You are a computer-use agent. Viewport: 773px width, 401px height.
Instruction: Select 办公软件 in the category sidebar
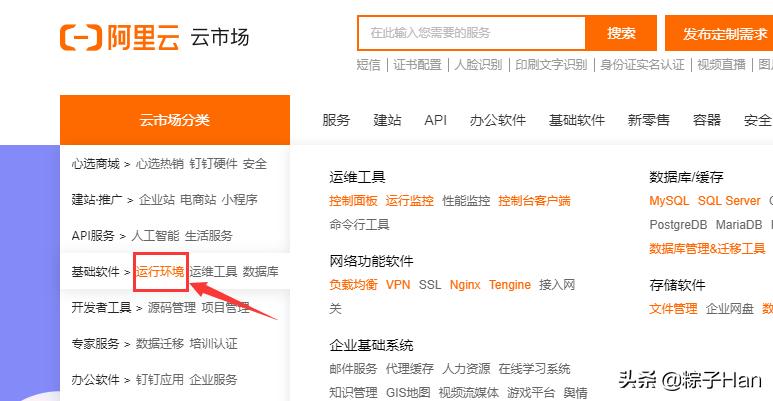pyautogui.click(x=96, y=380)
